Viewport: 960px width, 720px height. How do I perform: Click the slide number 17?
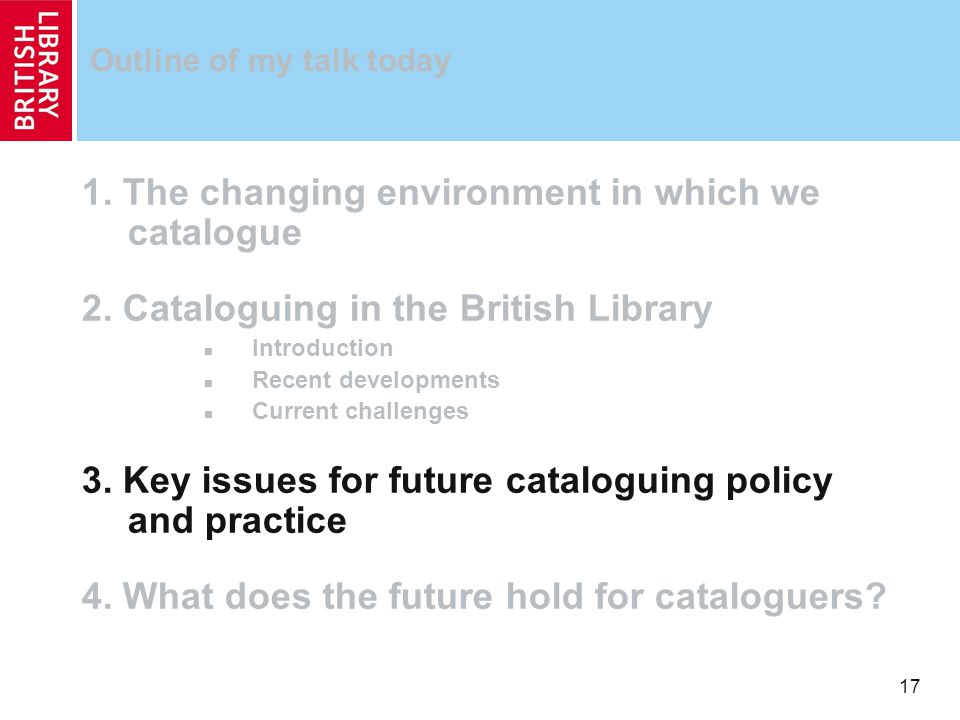pyautogui.click(x=910, y=686)
